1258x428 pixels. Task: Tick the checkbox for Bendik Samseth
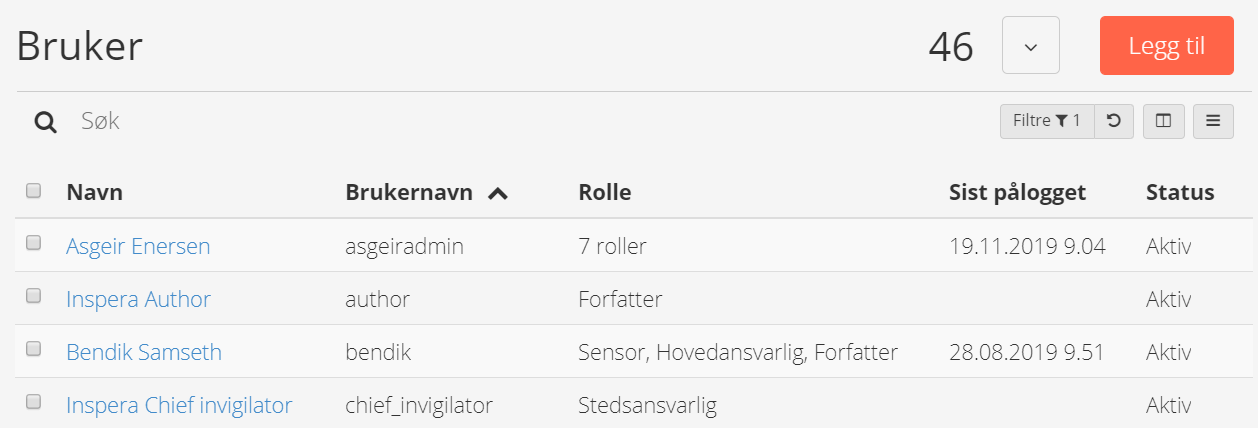[x=33, y=349]
